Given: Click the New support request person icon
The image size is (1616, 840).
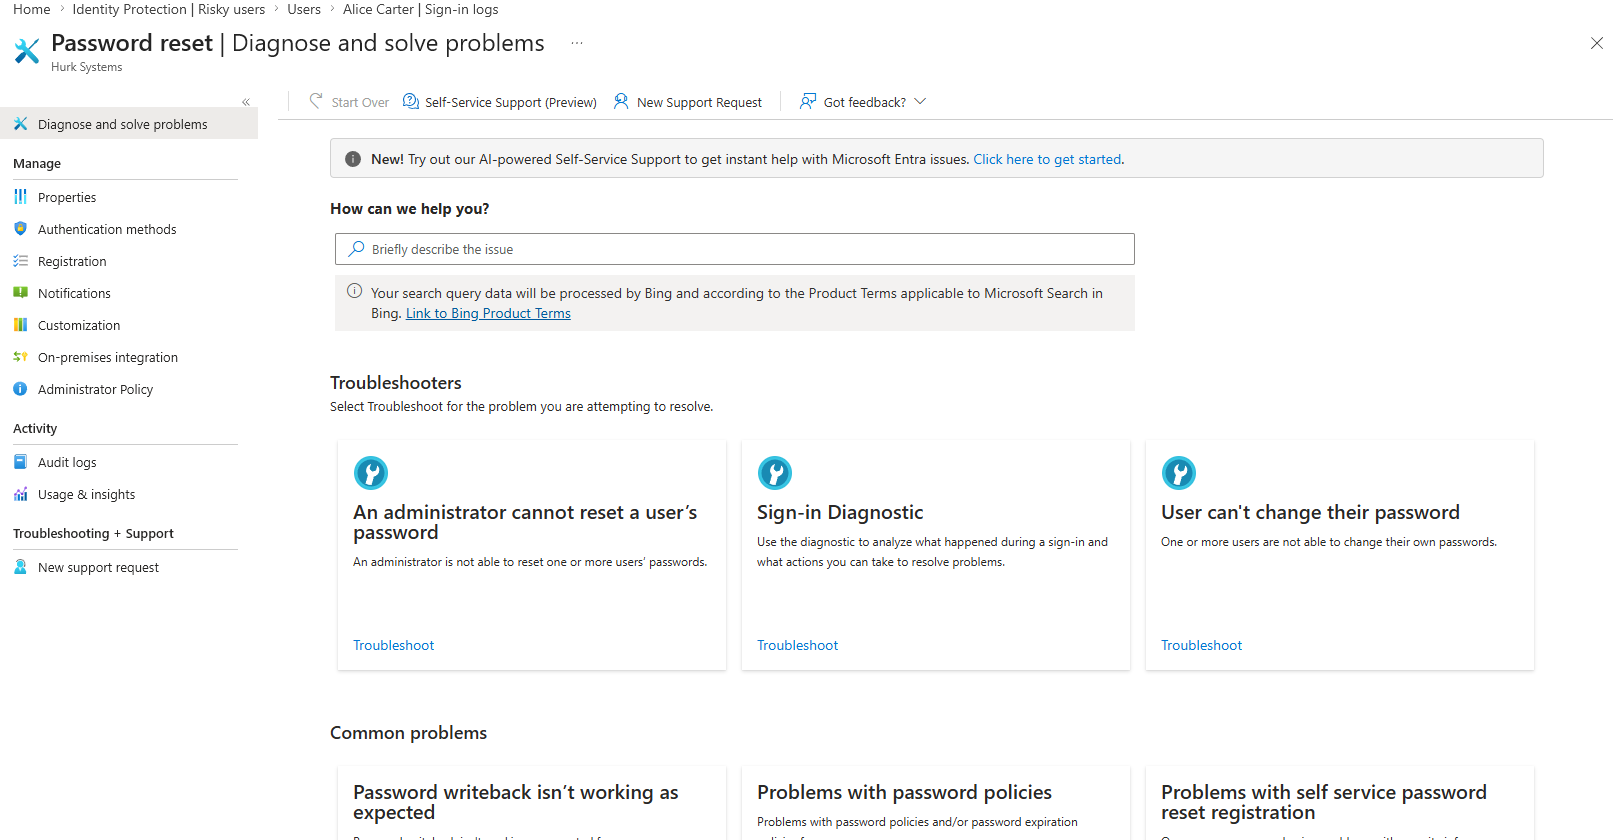Looking at the screenshot, I should click(20, 567).
